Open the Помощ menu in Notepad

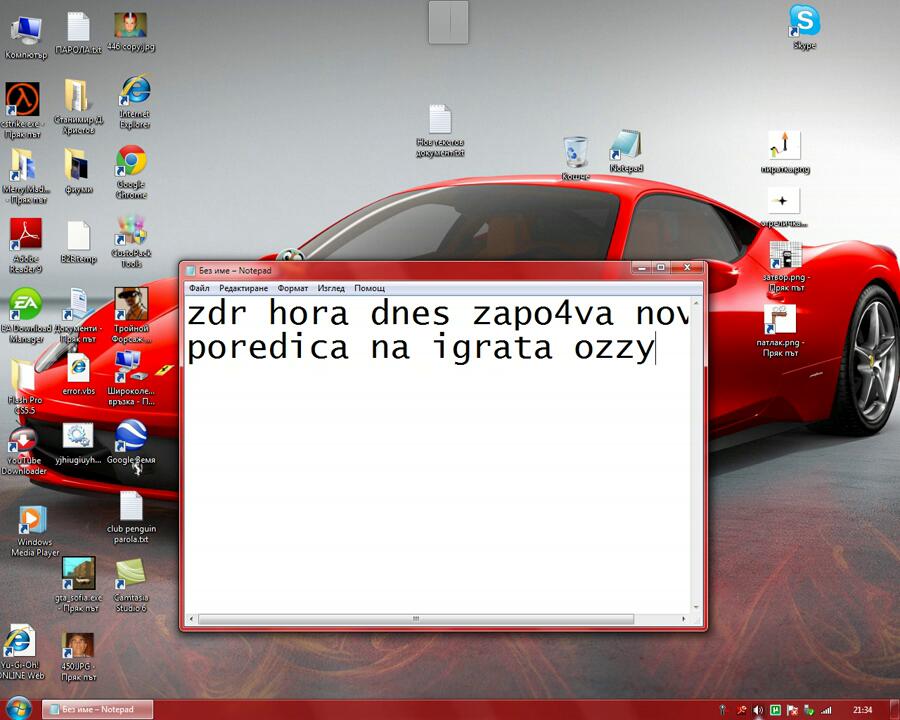tap(369, 288)
